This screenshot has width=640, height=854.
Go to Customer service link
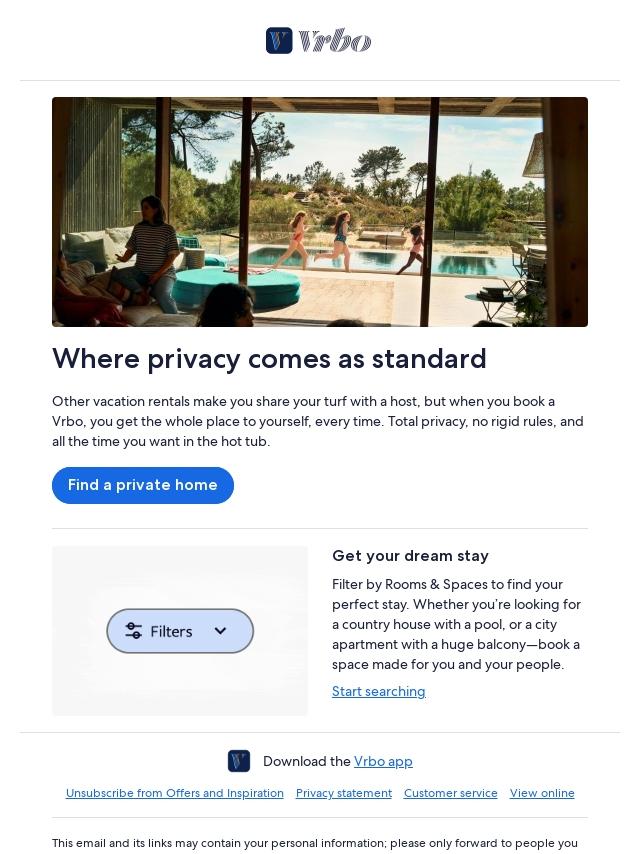(450, 793)
